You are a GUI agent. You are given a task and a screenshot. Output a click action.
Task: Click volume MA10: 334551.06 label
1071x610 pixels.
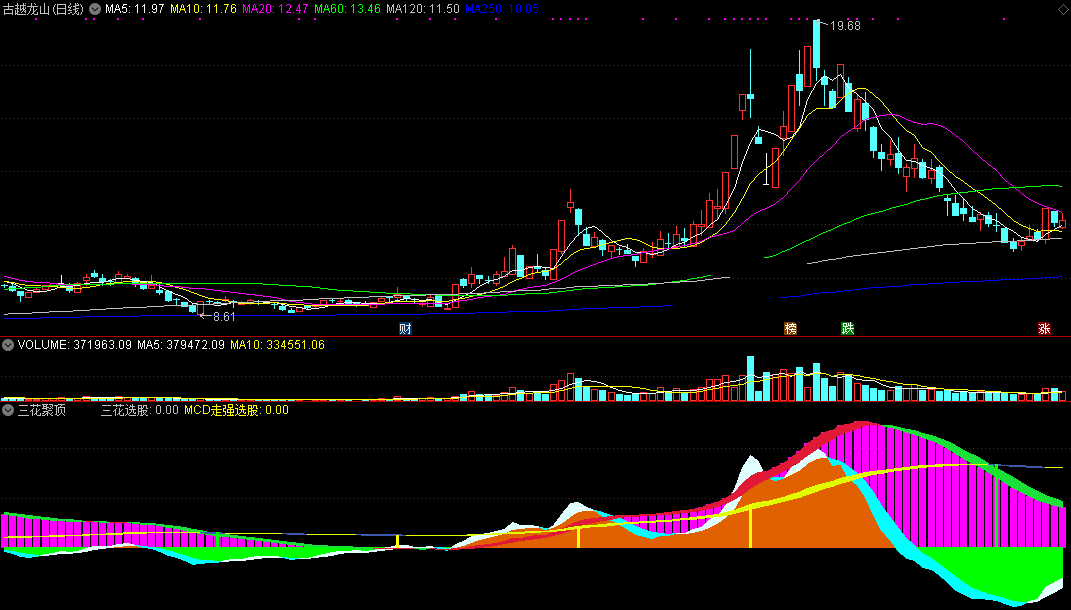(277, 345)
